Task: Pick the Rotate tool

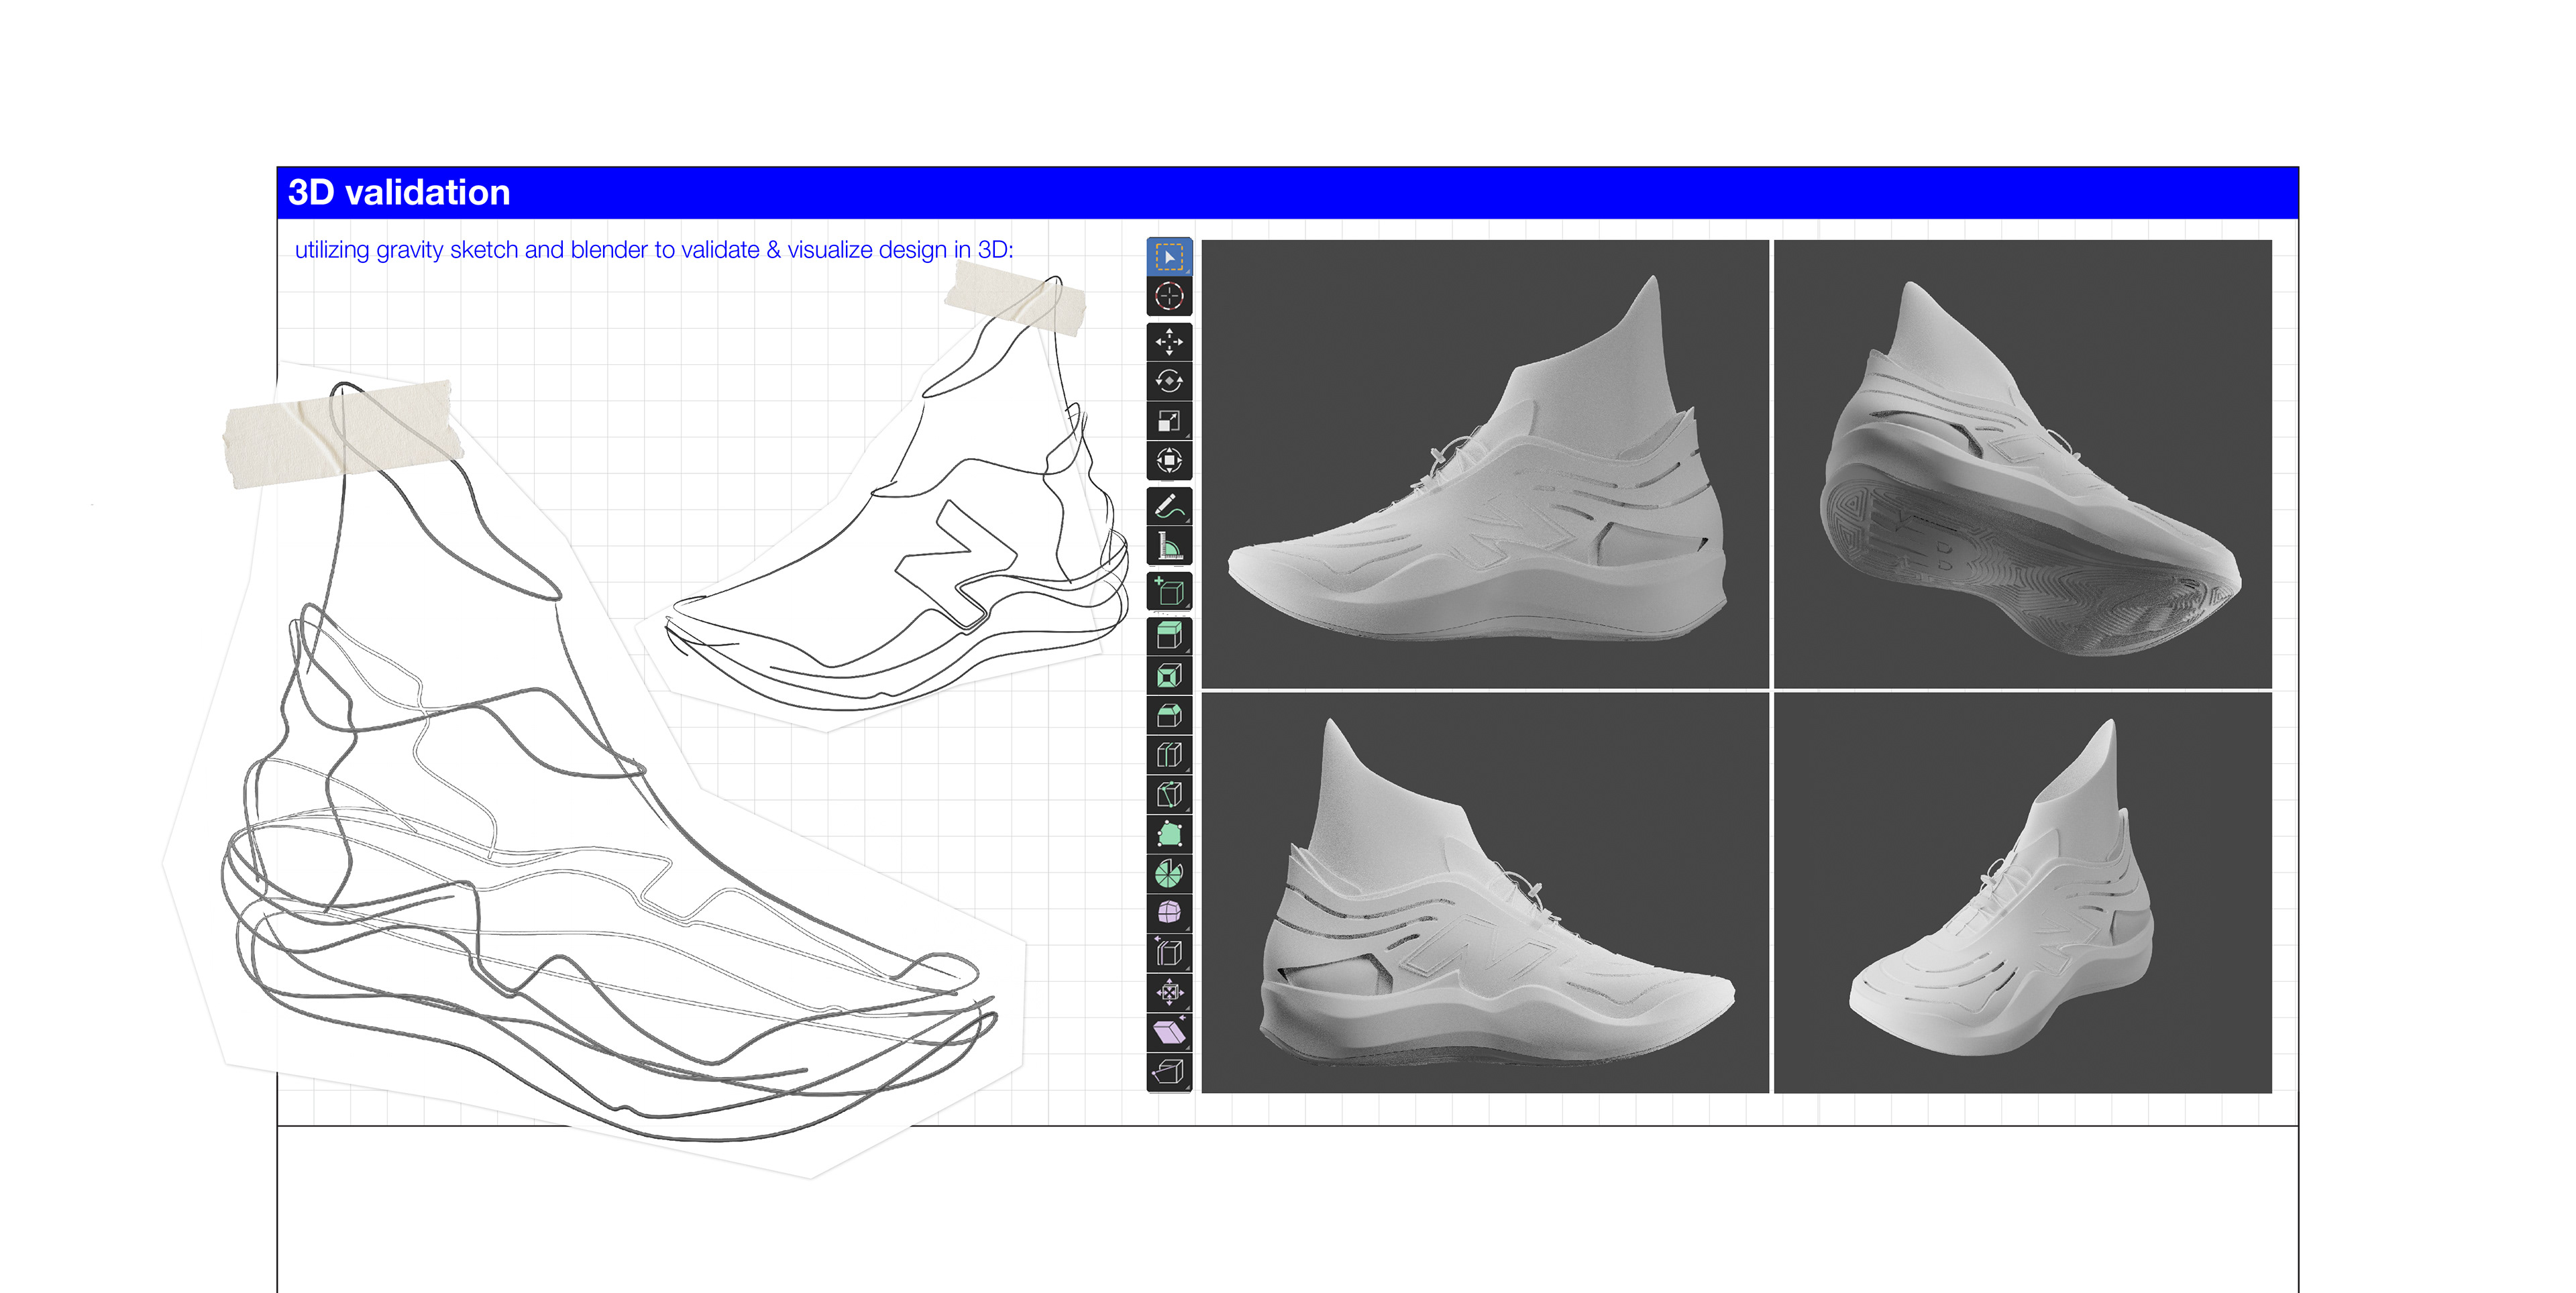Action: pyautogui.click(x=1168, y=381)
